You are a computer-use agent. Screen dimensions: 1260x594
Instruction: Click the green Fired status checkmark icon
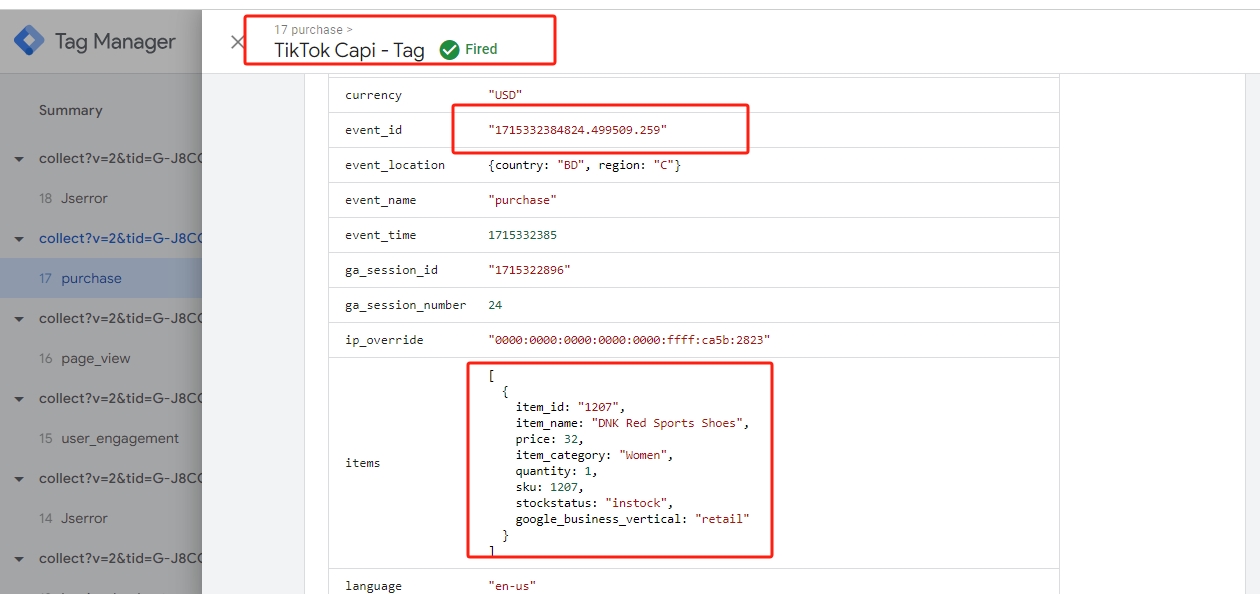[450, 49]
